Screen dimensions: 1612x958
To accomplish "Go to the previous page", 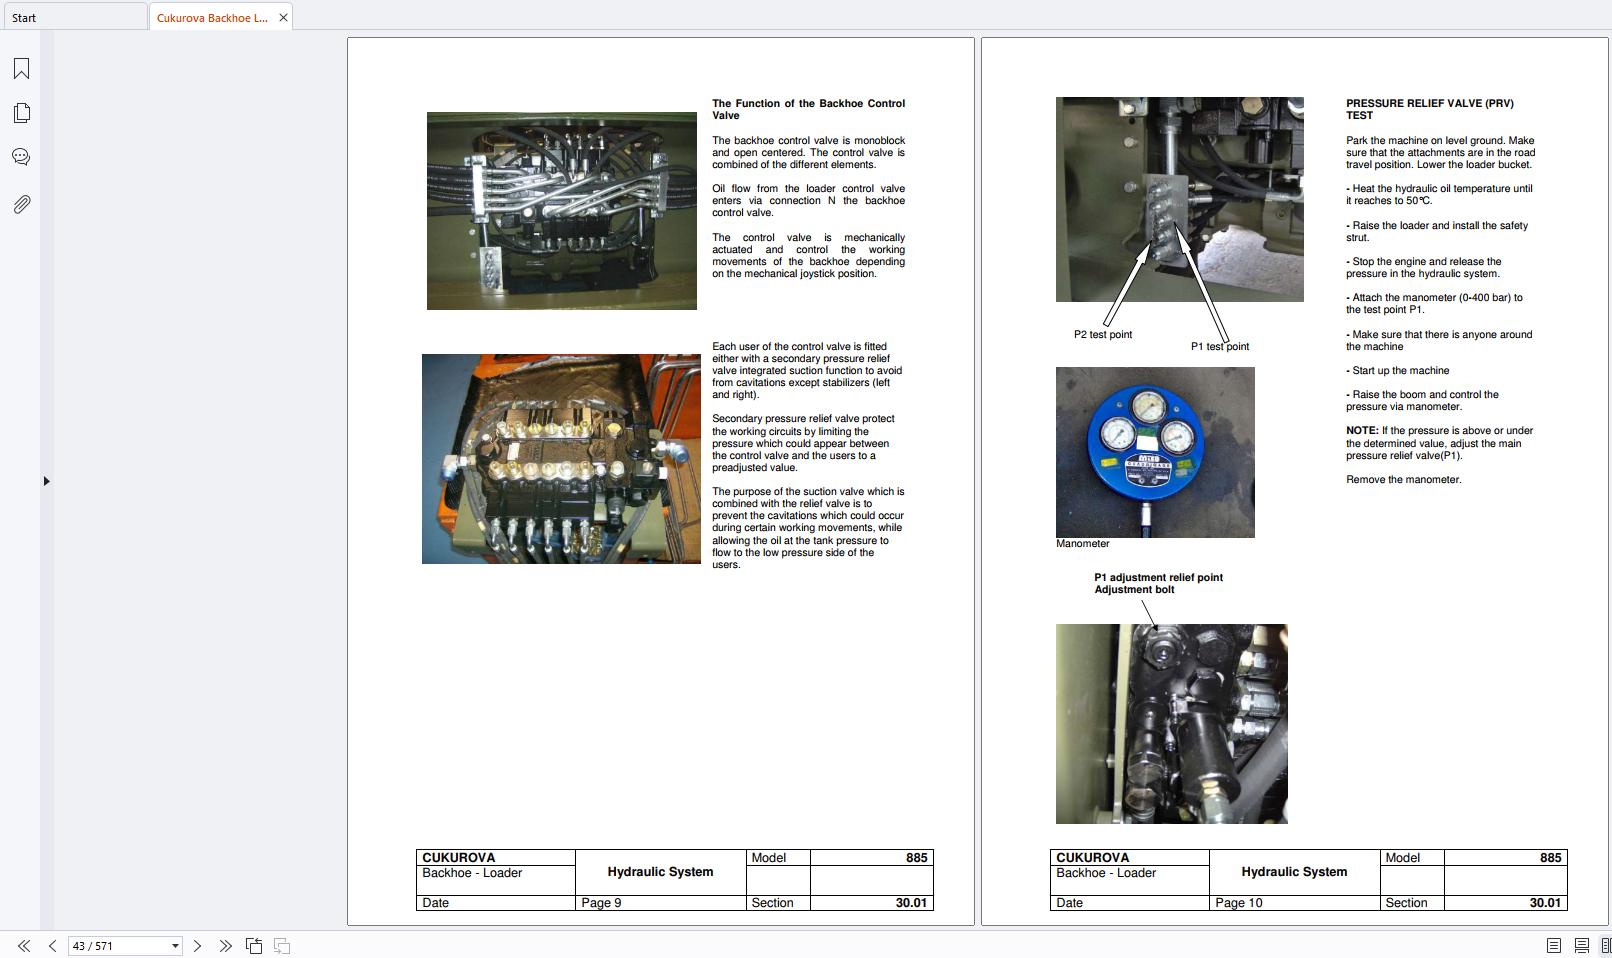I will [52, 946].
